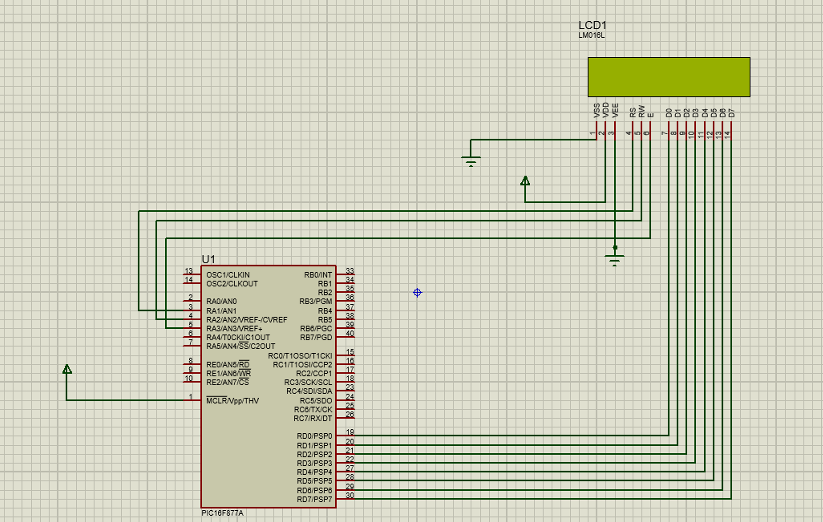This screenshot has width=823, height=522.
Task: Click the VEE pin label on LCD1
Action: click(616, 110)
